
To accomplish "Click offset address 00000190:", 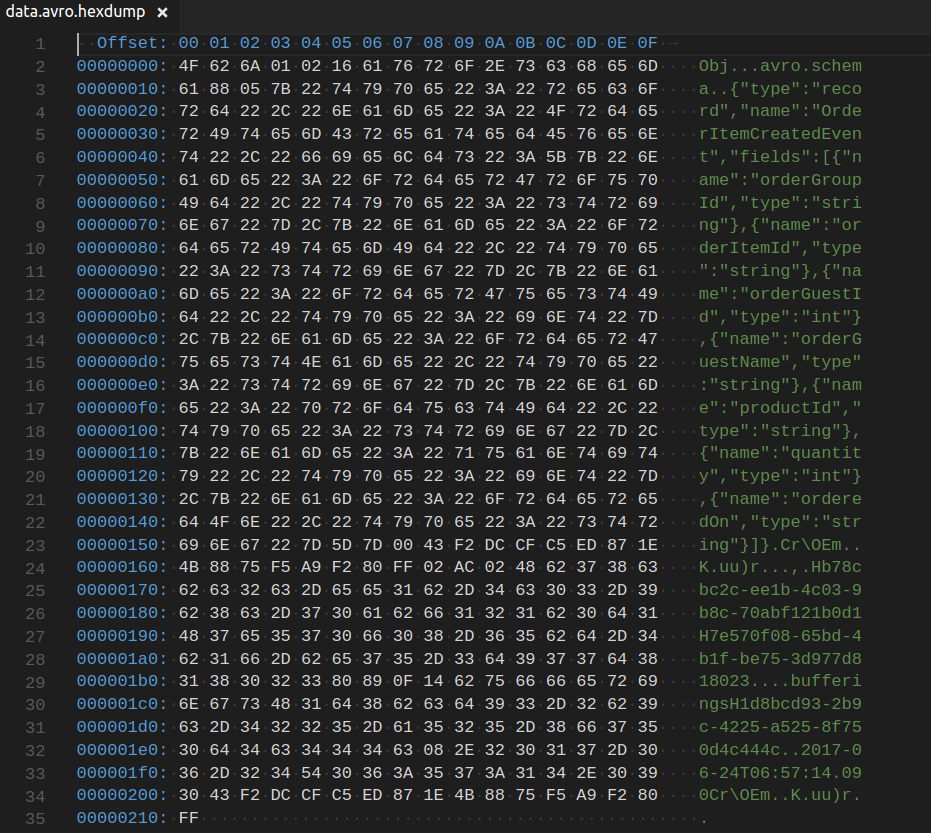I will [x=122, y=636].
